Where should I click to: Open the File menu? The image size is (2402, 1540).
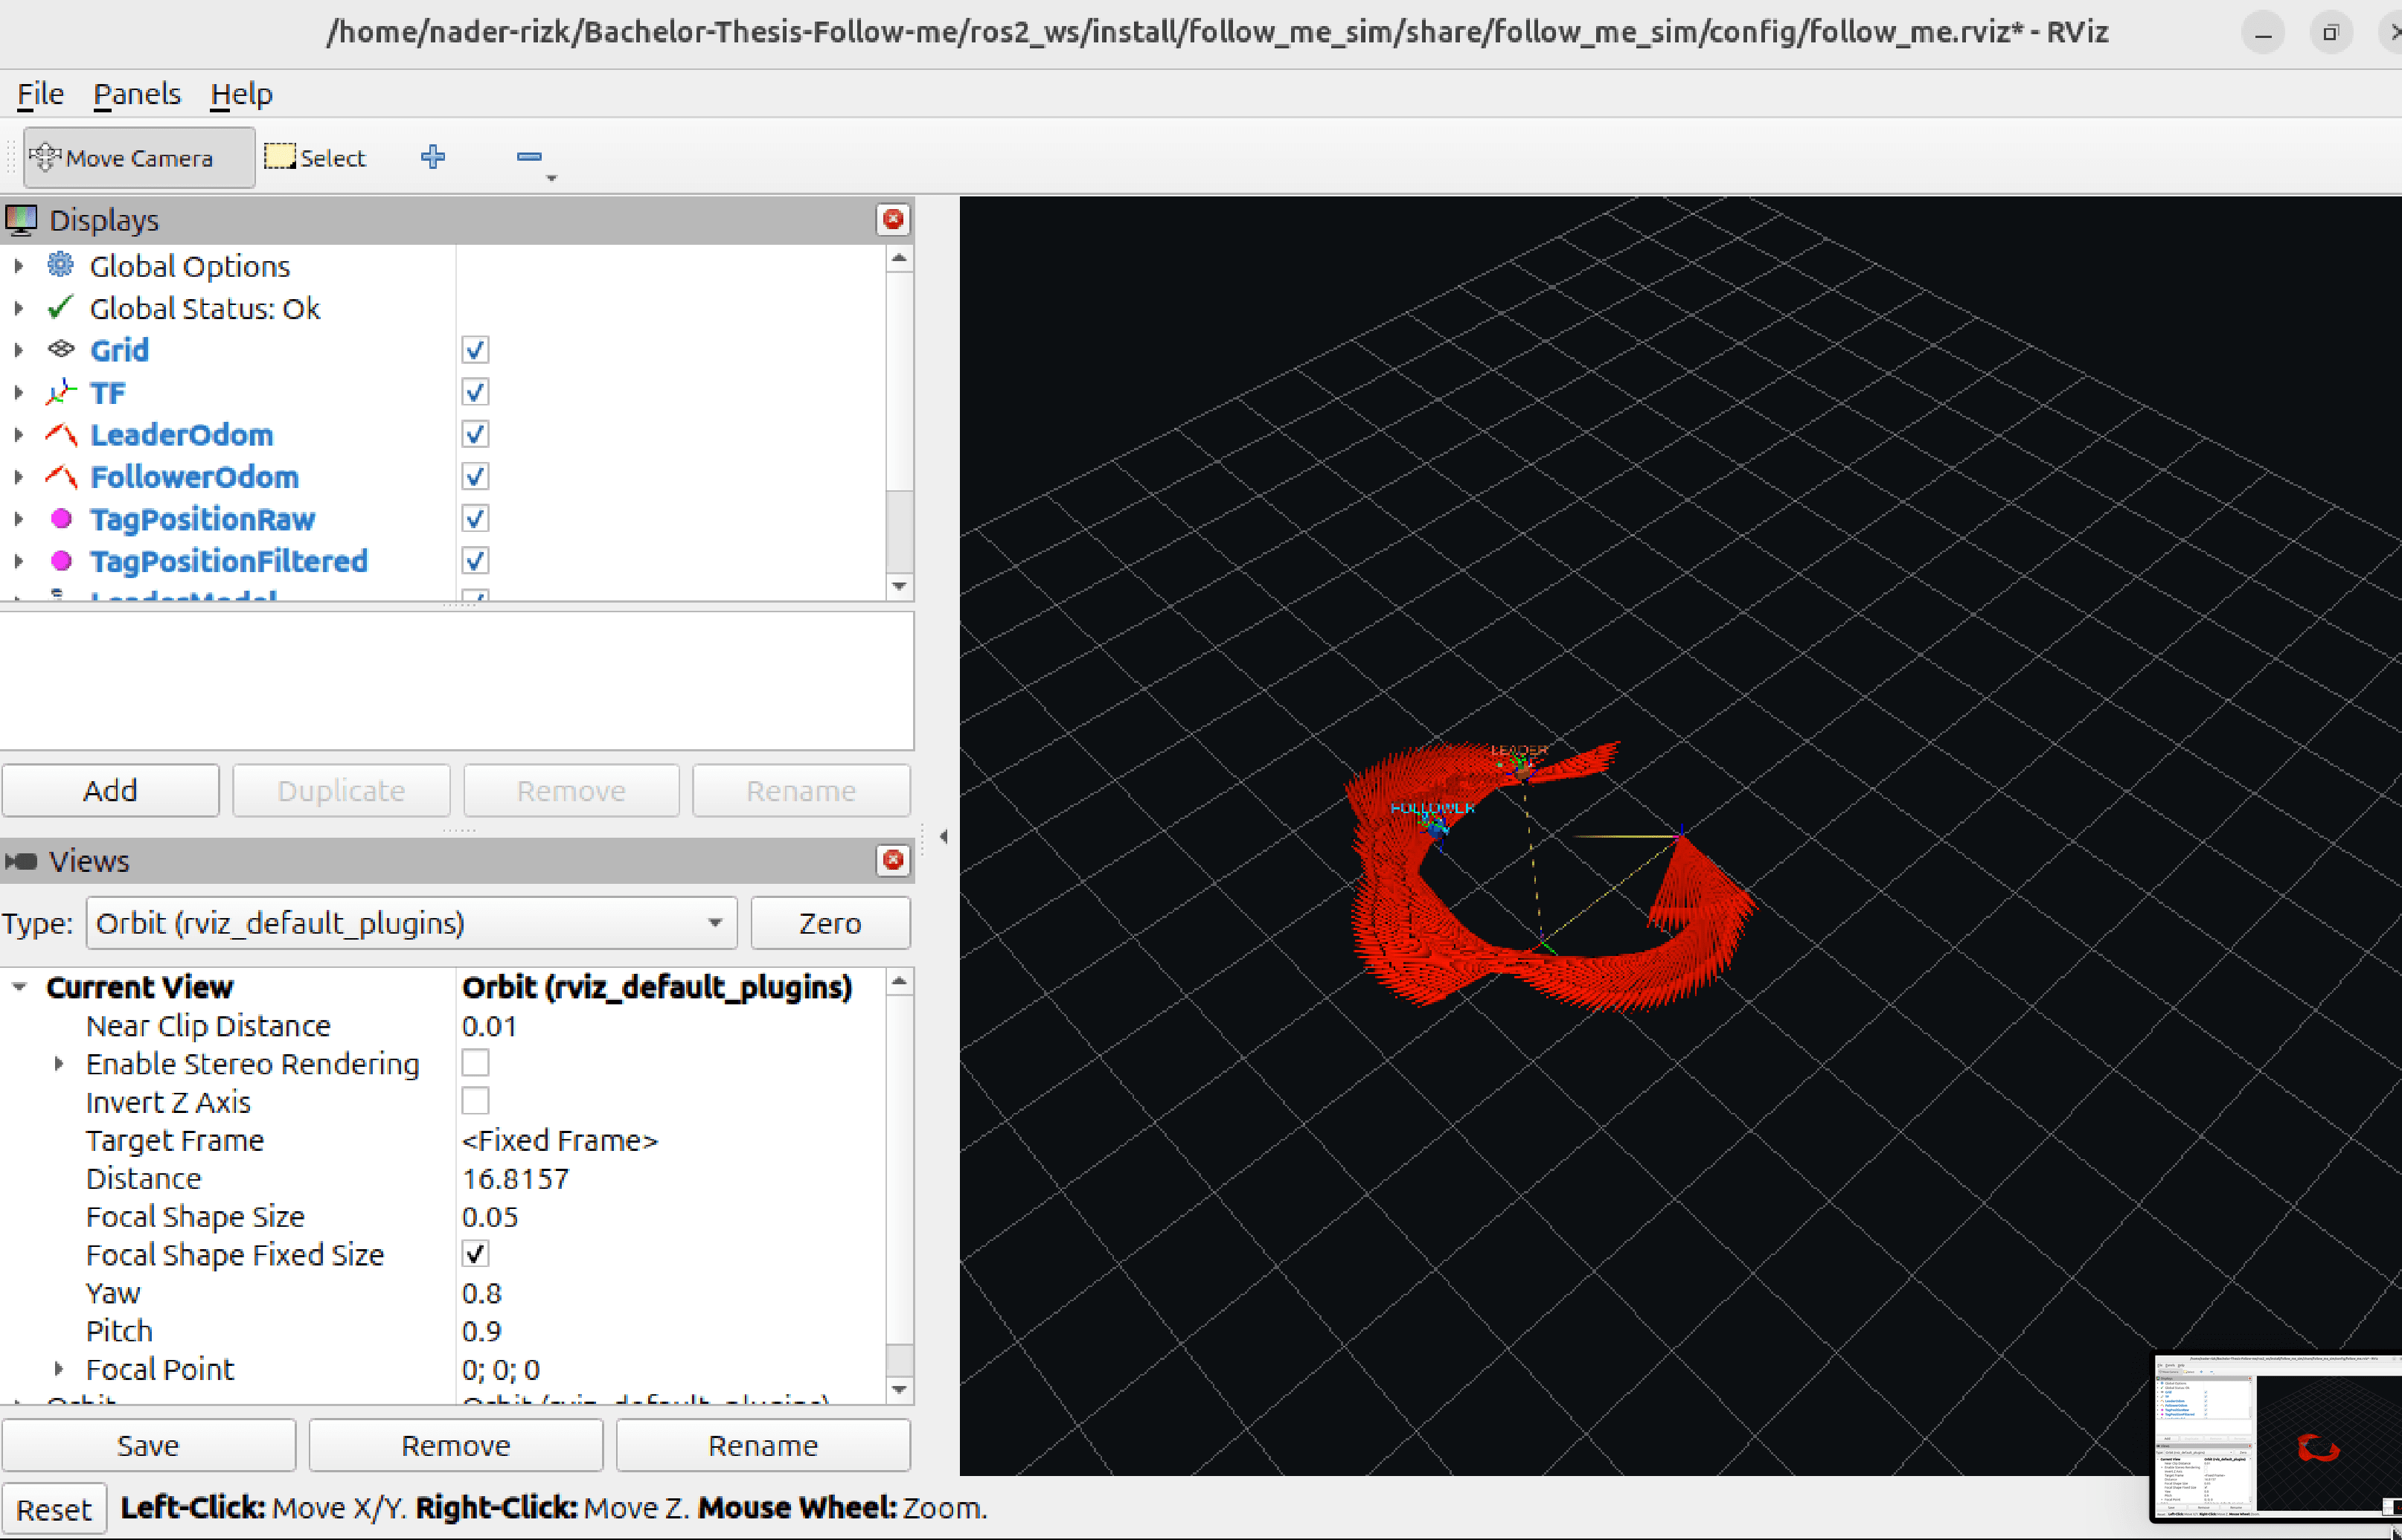[40, 94]
